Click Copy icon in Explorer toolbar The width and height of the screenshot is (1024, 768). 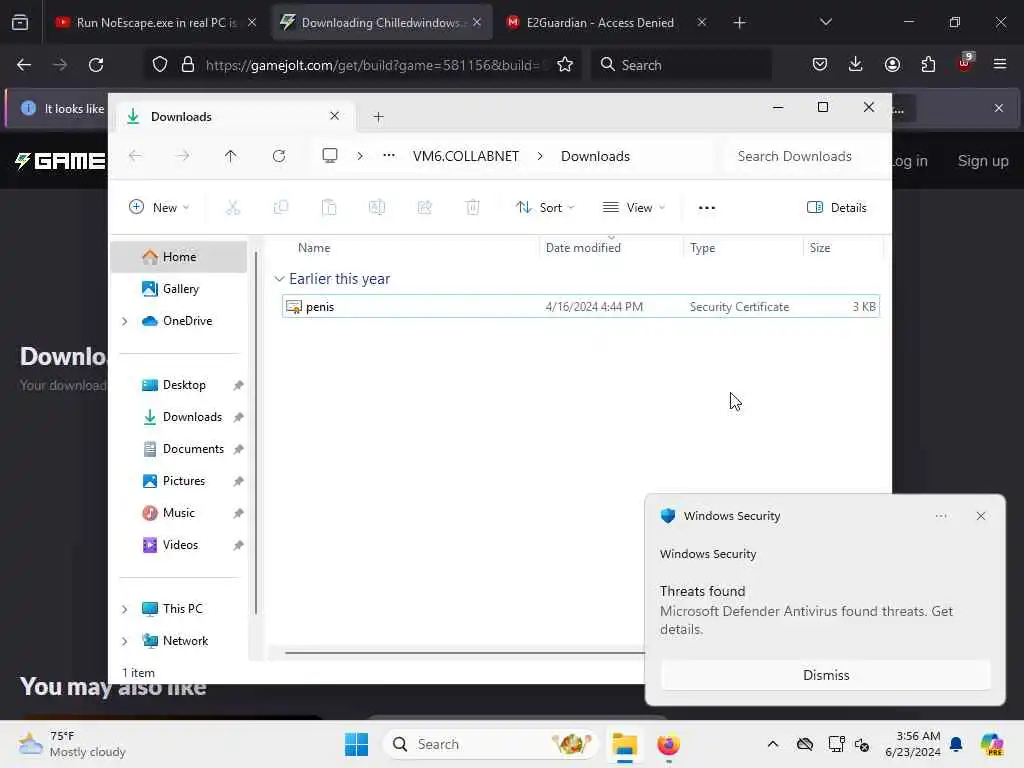tap(281, 208)
